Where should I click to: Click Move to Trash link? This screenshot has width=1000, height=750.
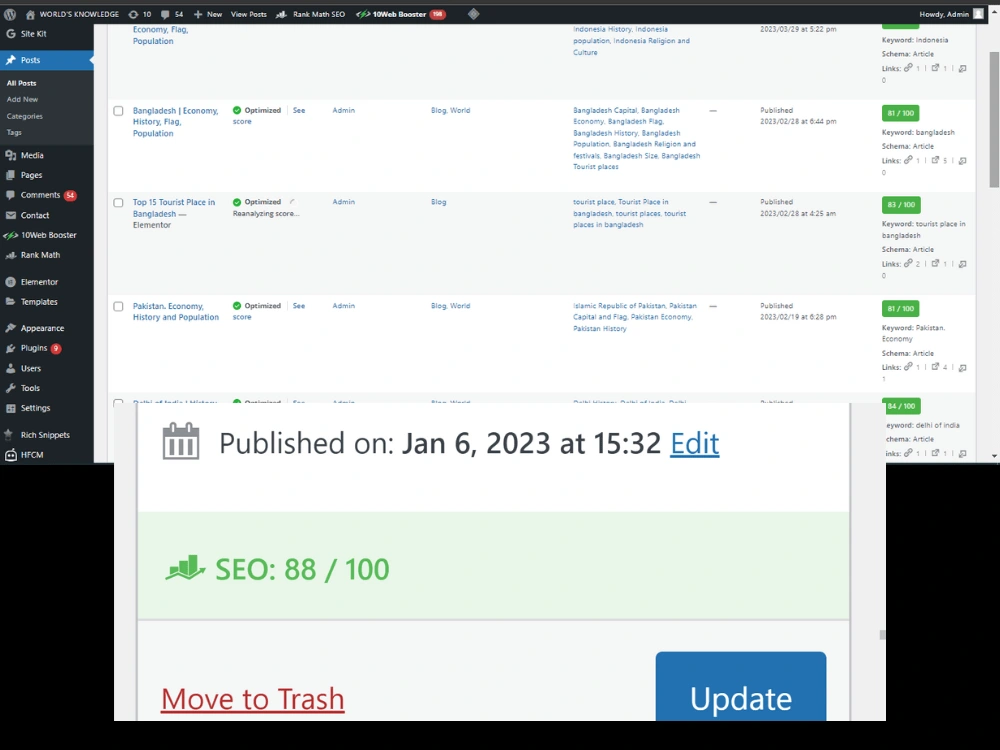point(253,700)
